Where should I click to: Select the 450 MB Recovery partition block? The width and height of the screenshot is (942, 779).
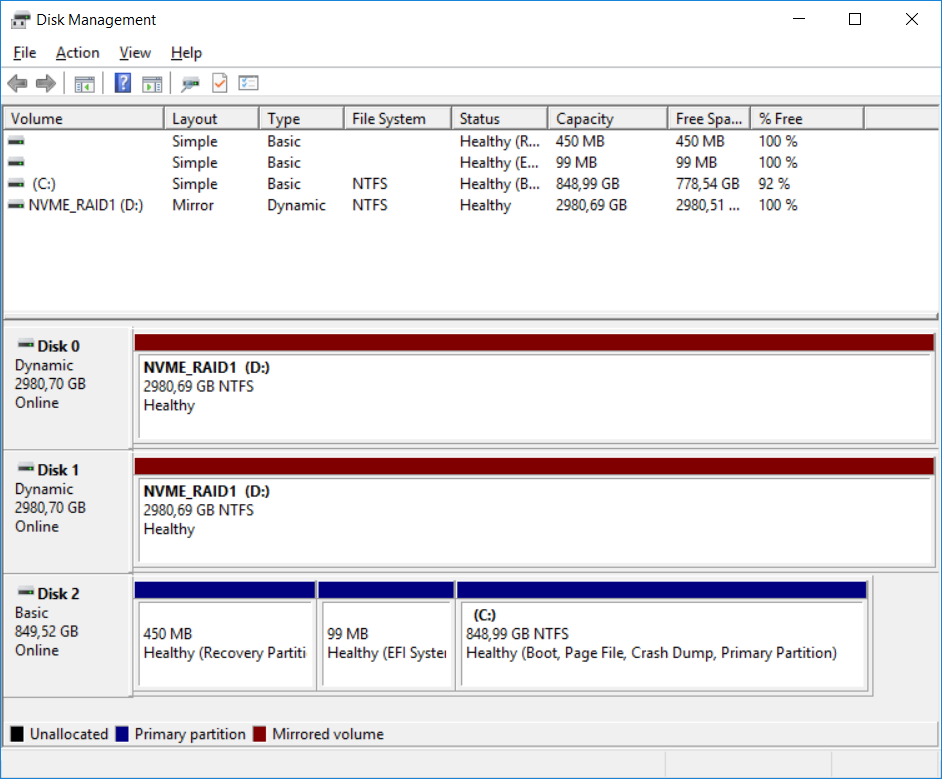click(x=225, y=635)
